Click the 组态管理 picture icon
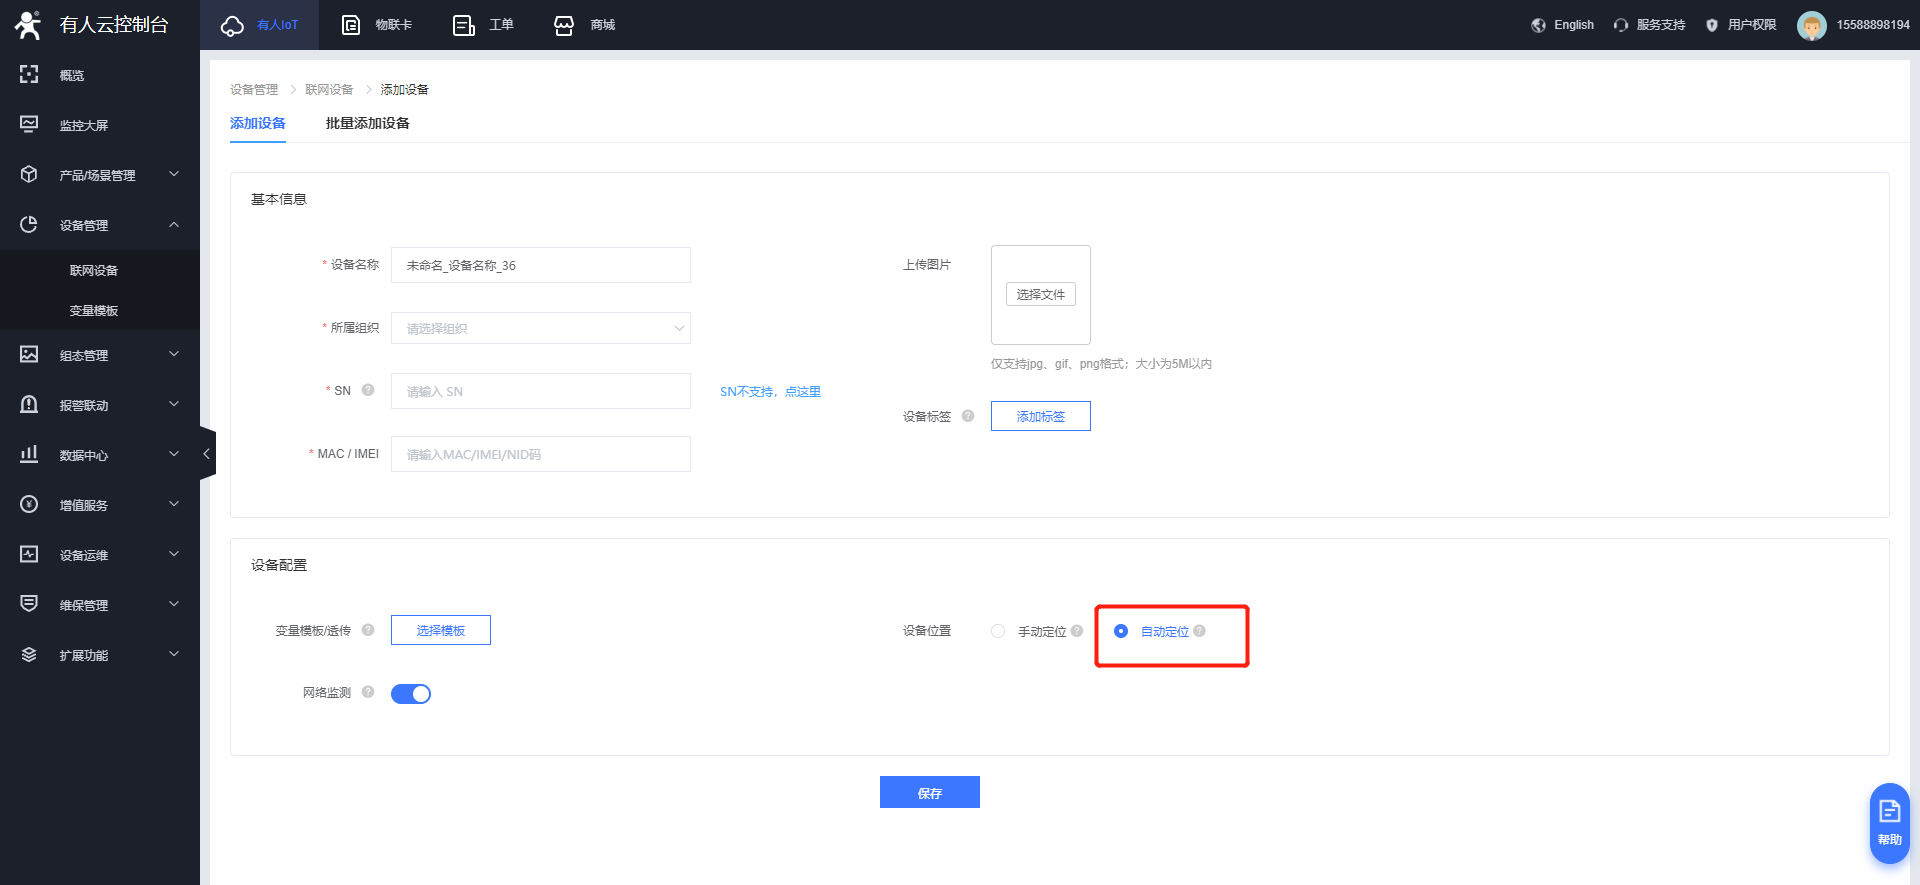The height and width of the screenshot is (885, 1920). click(29, 354)
